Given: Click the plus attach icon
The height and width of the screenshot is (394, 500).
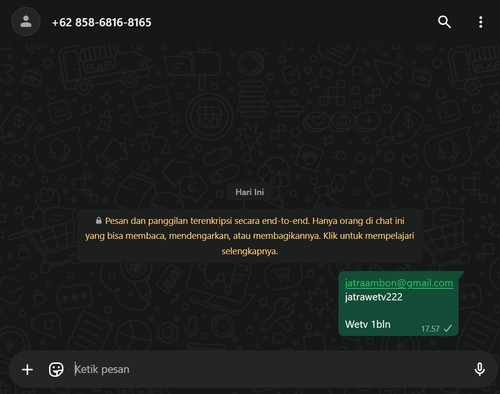Looking at the screenshot, I should (27, 369).
